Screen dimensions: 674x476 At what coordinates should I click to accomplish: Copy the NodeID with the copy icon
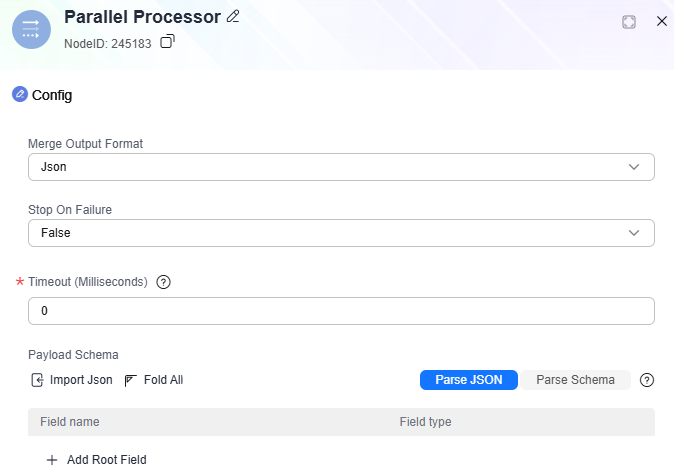pos(167,41)
